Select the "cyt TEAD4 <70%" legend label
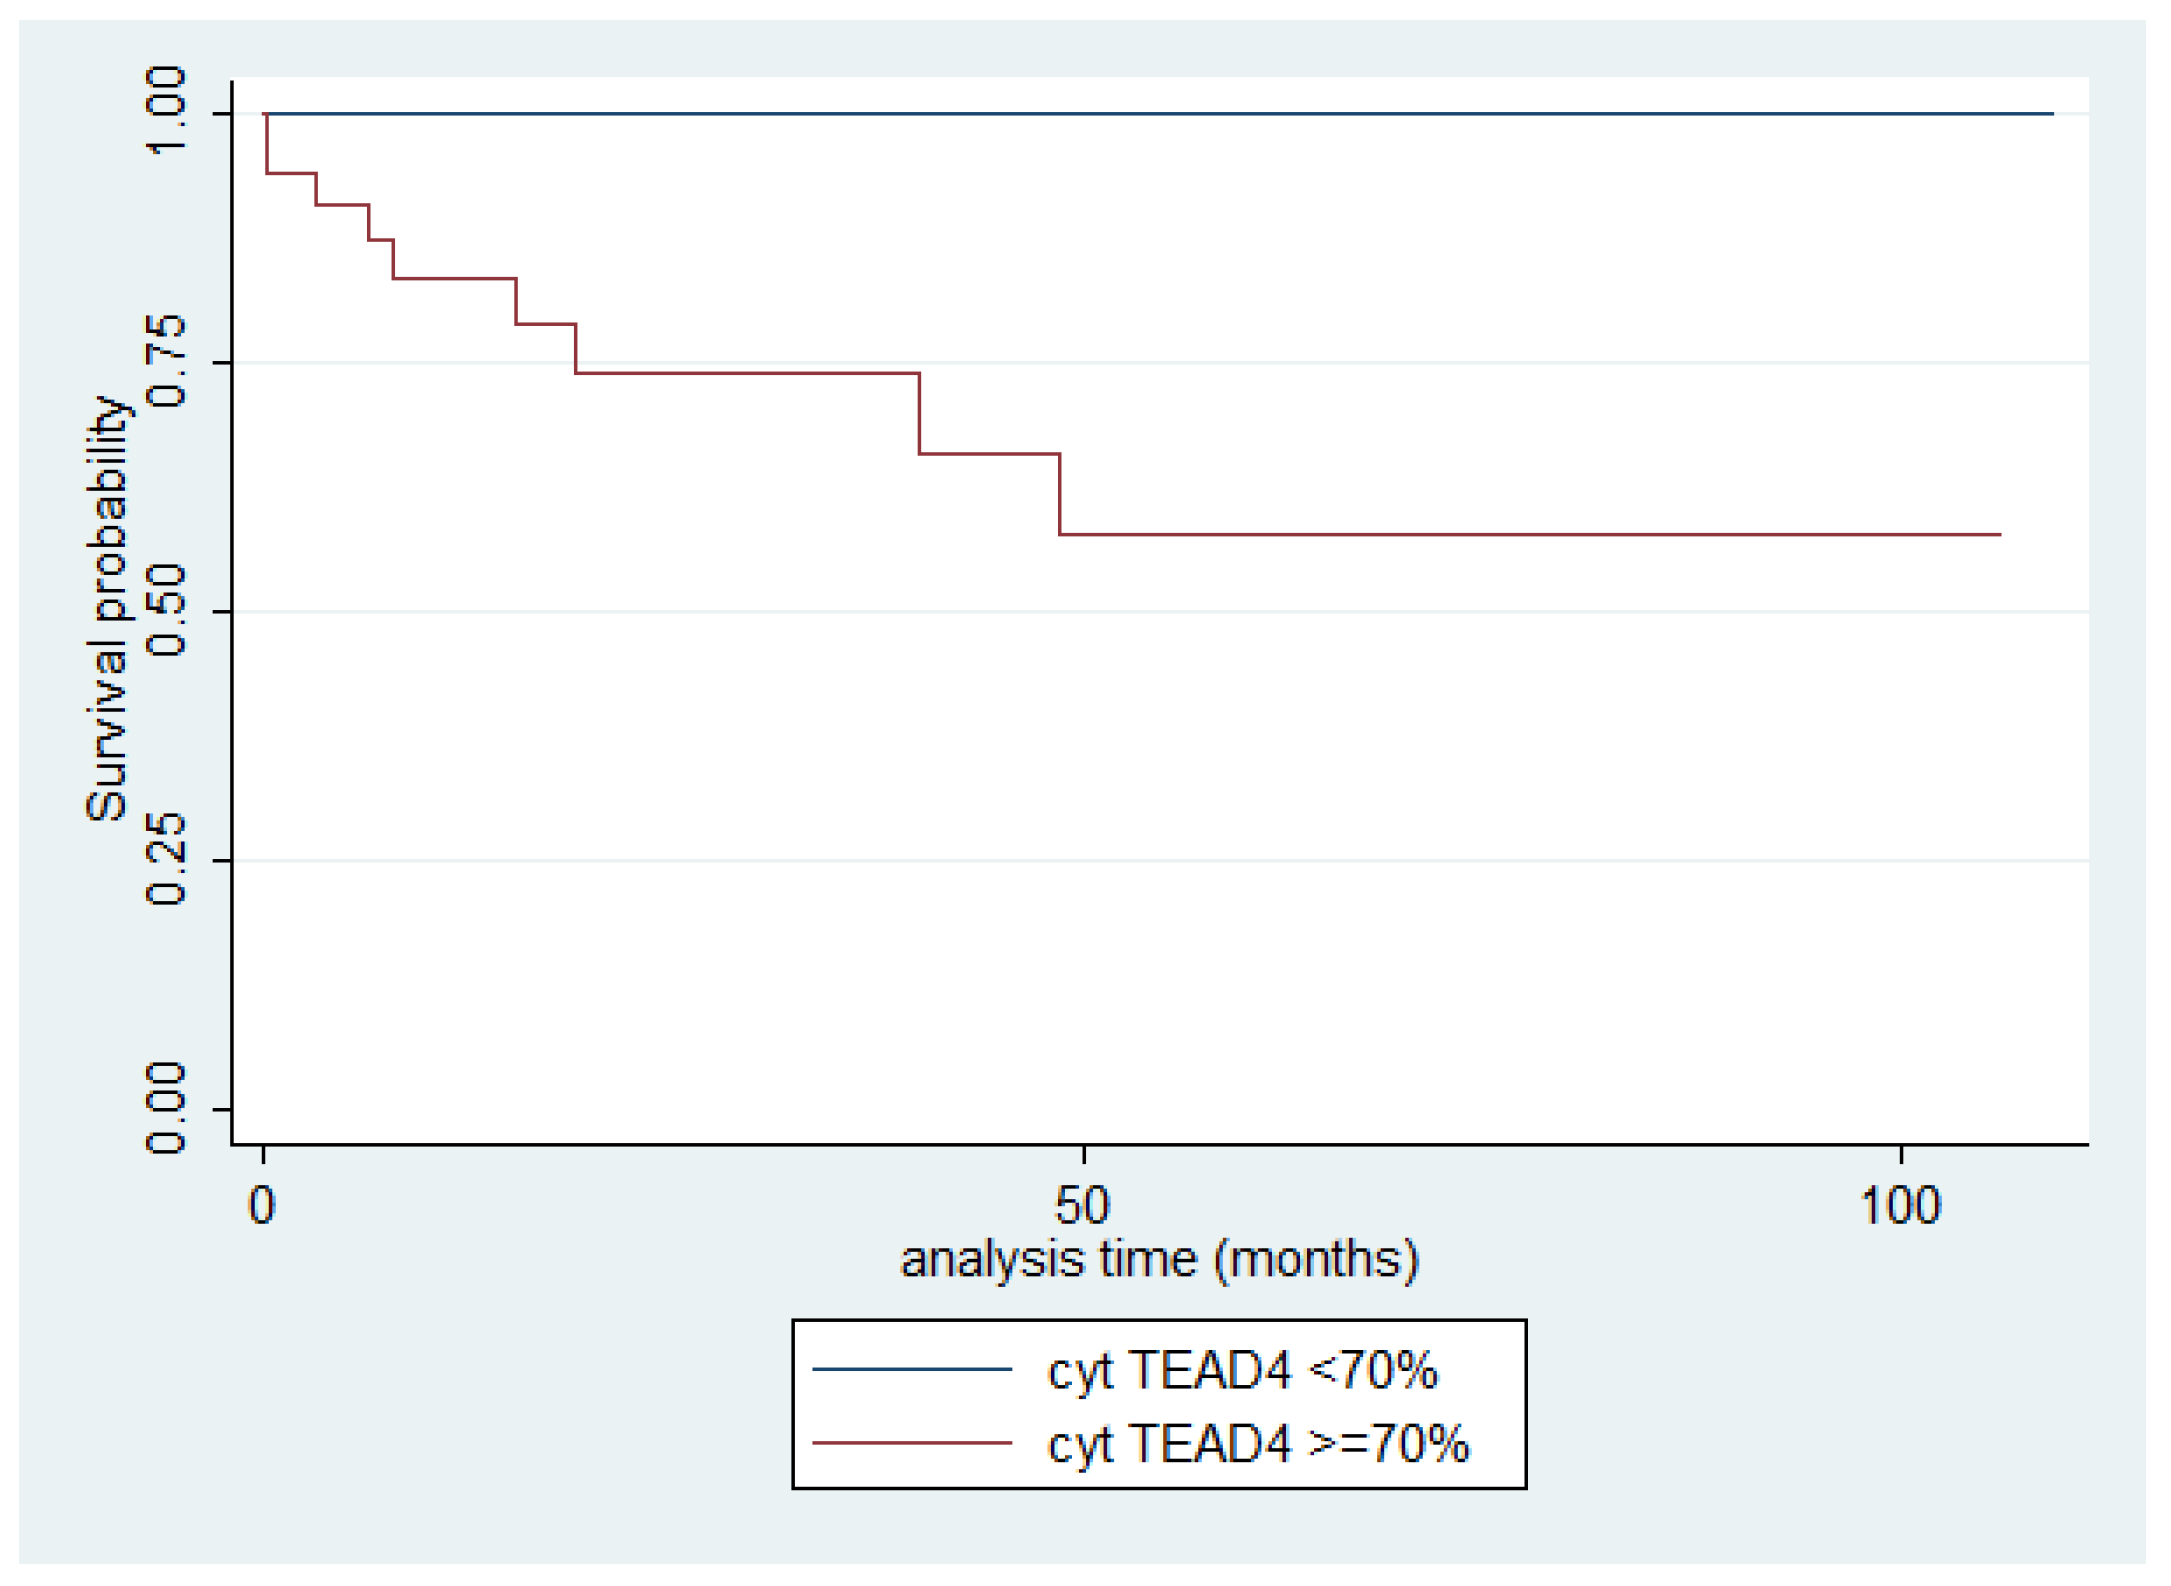 pyautogui.click(x=1242, y=1370)
